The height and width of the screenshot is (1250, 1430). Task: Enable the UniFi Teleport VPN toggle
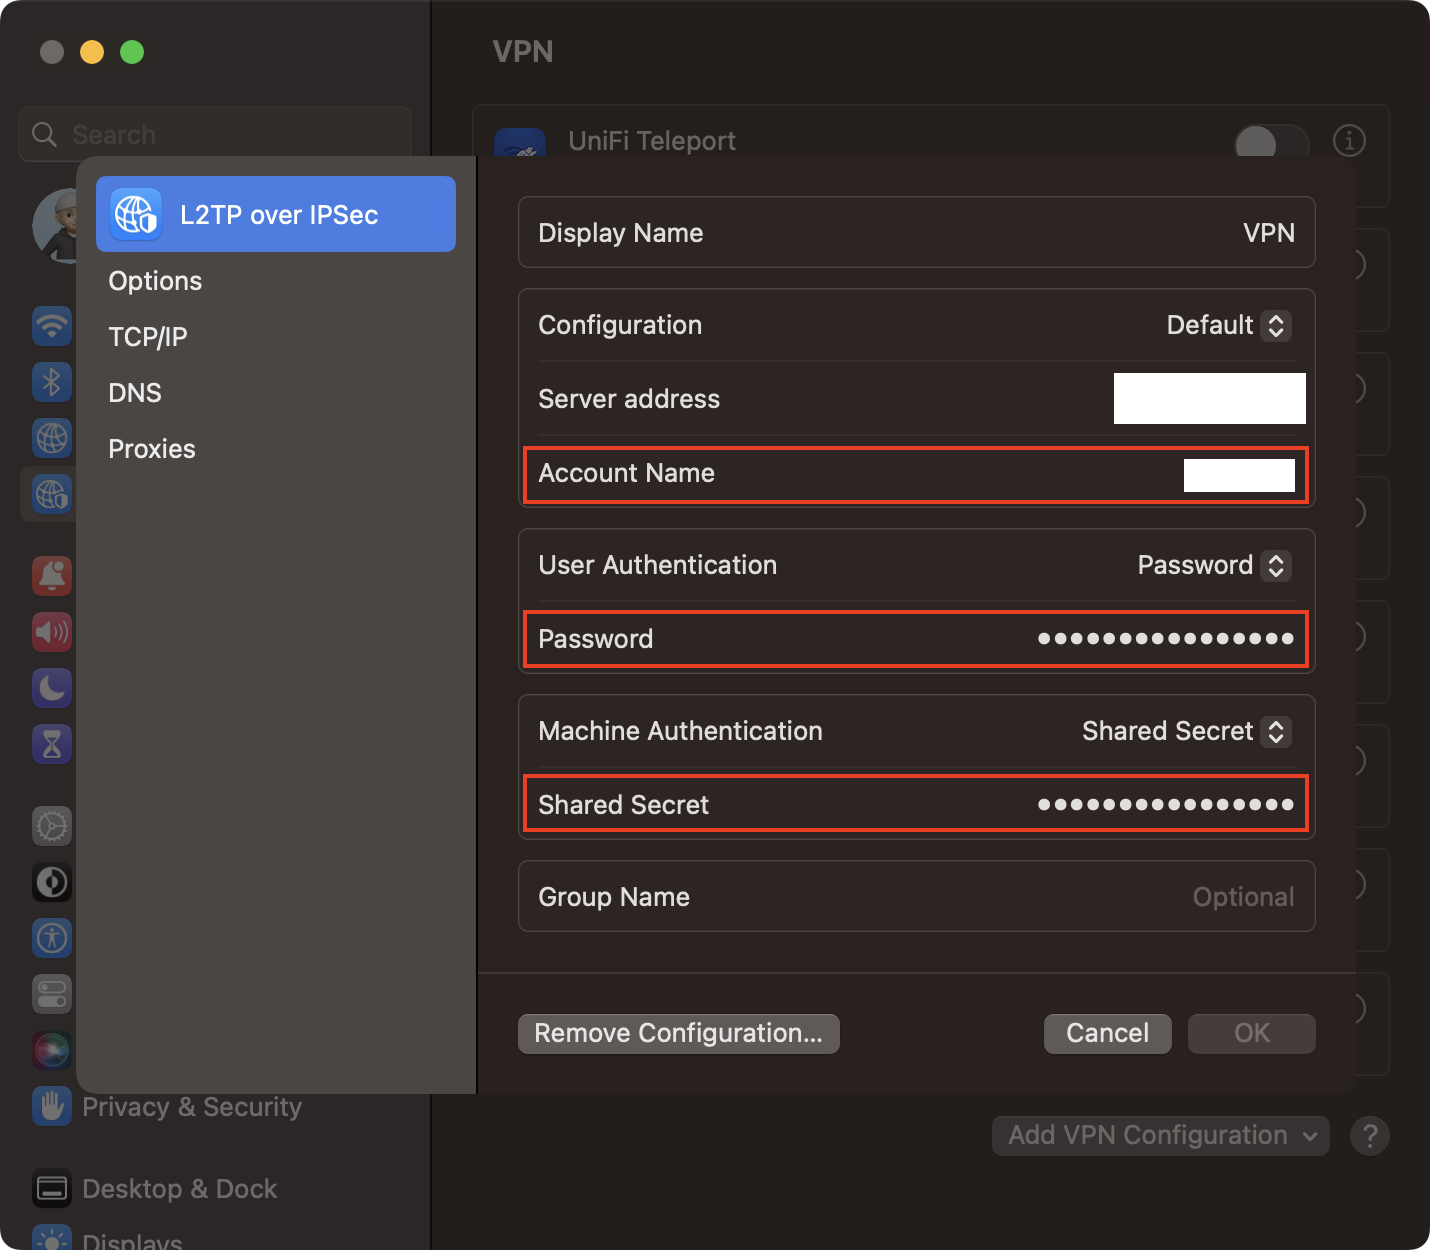1270,141
